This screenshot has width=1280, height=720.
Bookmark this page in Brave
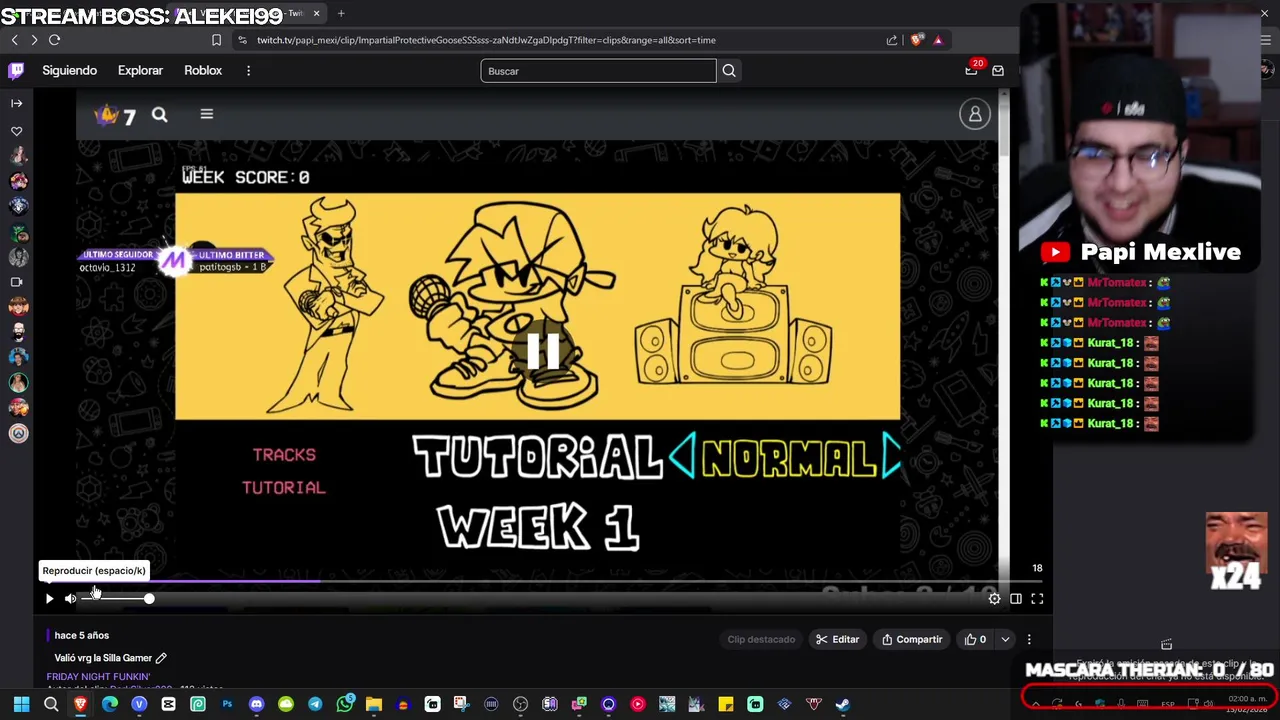(x=216, y=40)
